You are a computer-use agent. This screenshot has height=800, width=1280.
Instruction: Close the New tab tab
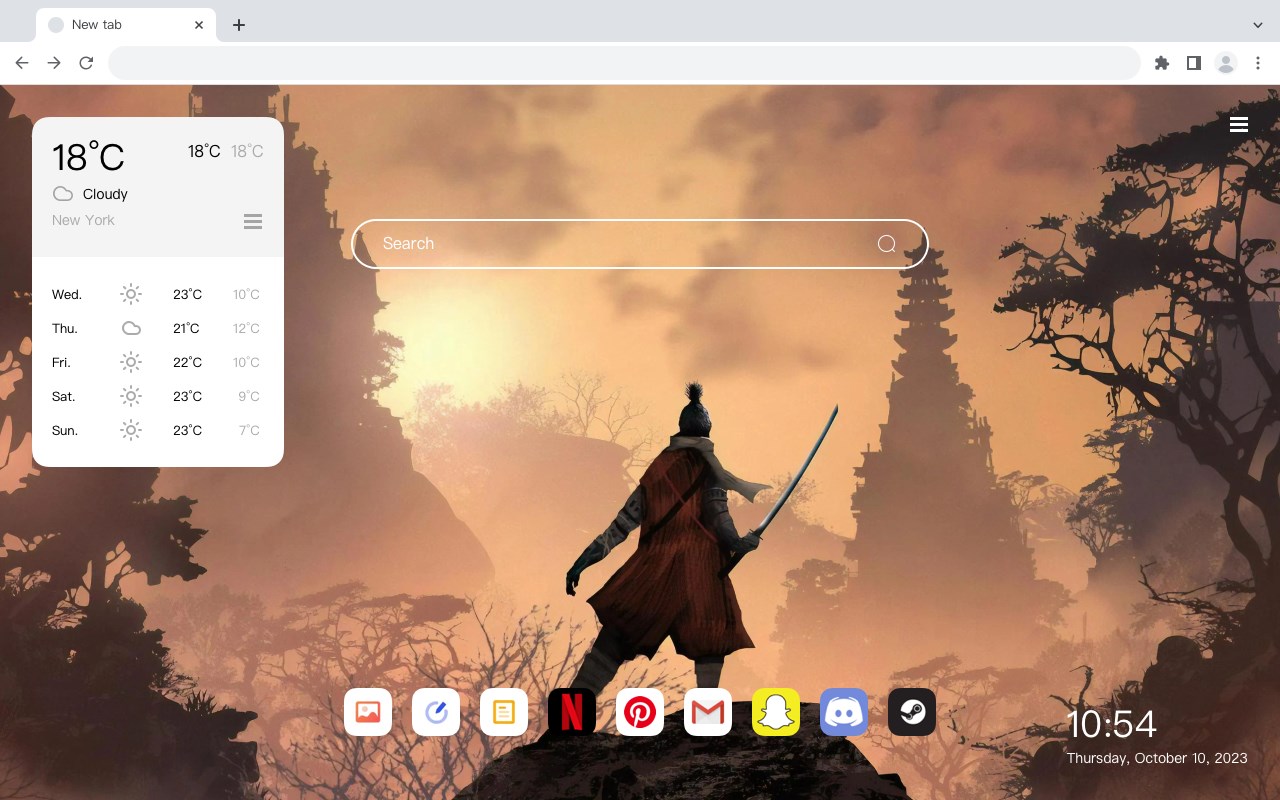199,25
